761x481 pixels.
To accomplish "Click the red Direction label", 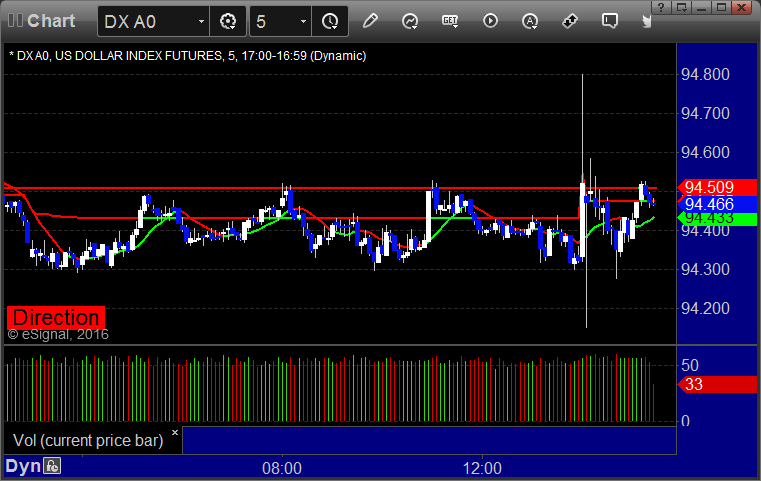I will click(55, 318).
